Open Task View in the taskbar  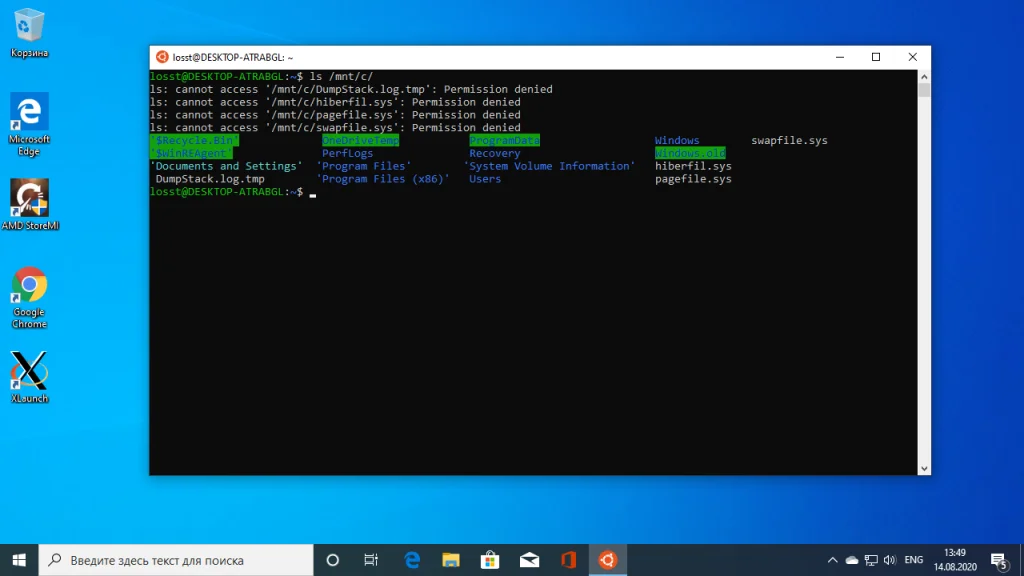[371, 560]
